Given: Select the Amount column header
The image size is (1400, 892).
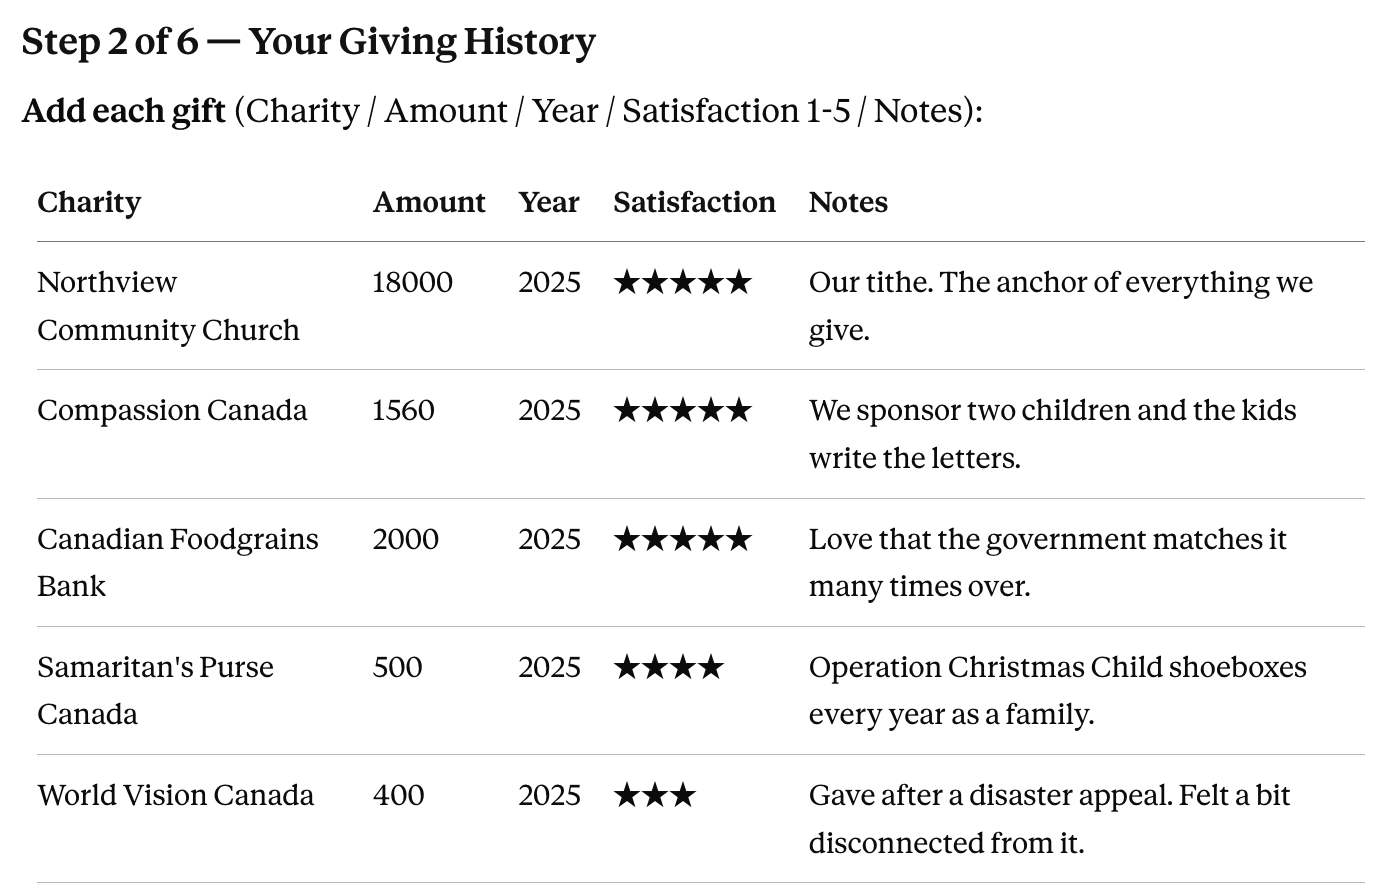Looking at the screenshot, I should click(x=429, y=203).
